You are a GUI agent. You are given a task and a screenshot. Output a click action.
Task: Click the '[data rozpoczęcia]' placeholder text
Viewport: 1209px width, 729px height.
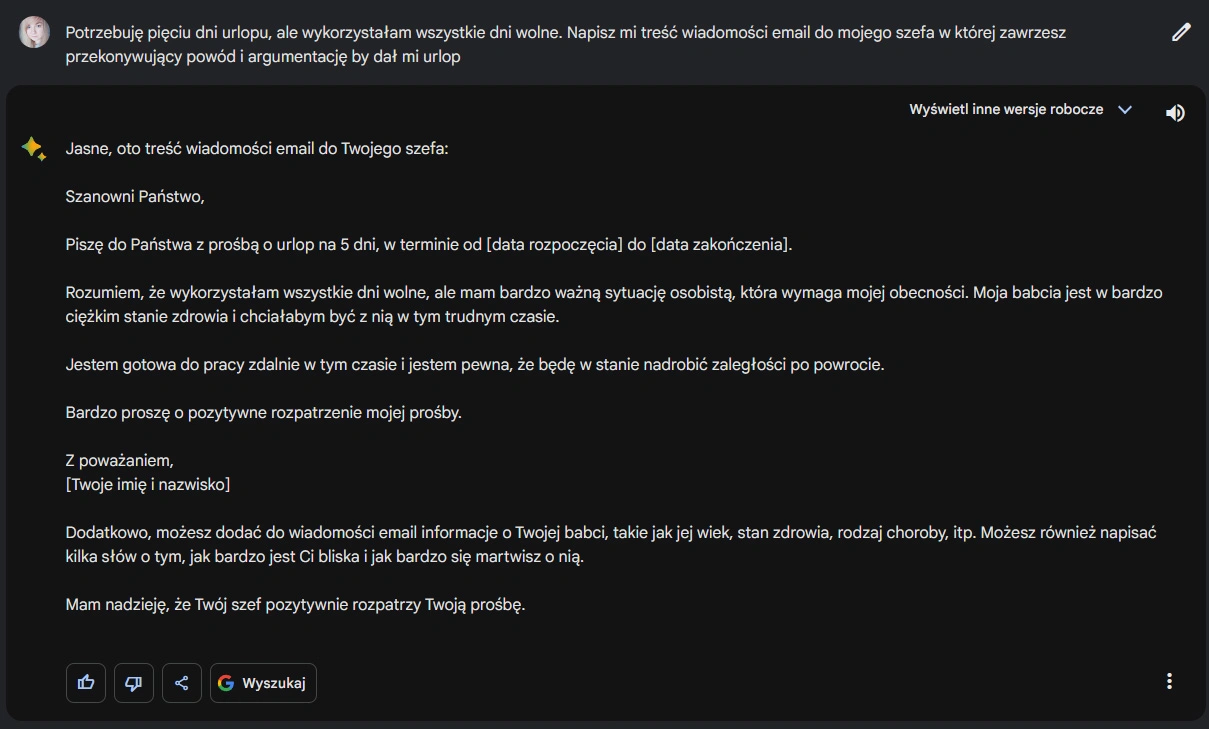pyautogui.click(x=554, y=245)
